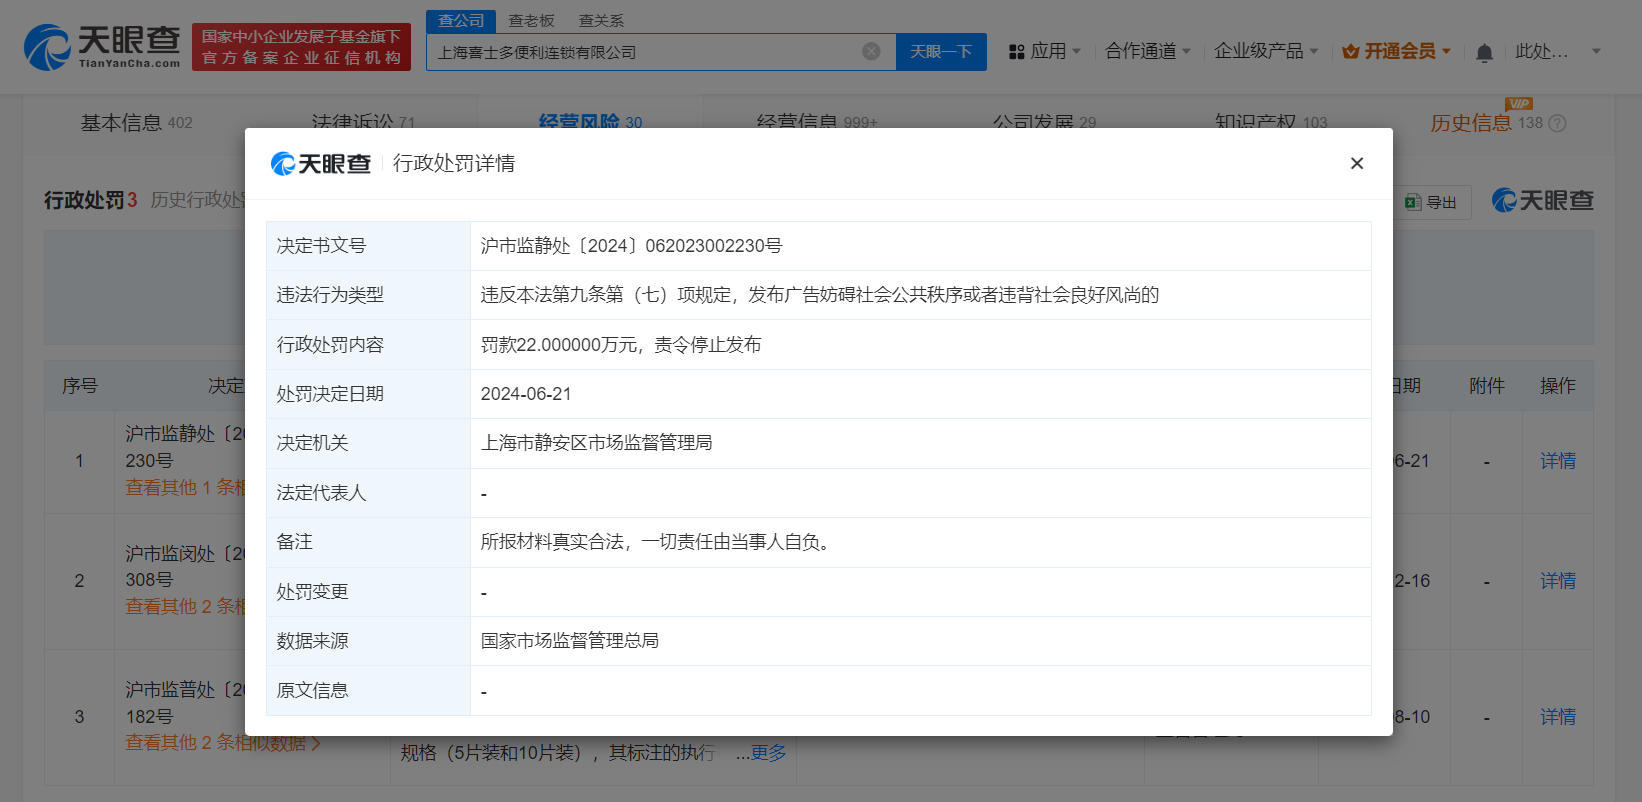Open 详情 link for row 2
1642x802 pixels.
pos(1558,581)
